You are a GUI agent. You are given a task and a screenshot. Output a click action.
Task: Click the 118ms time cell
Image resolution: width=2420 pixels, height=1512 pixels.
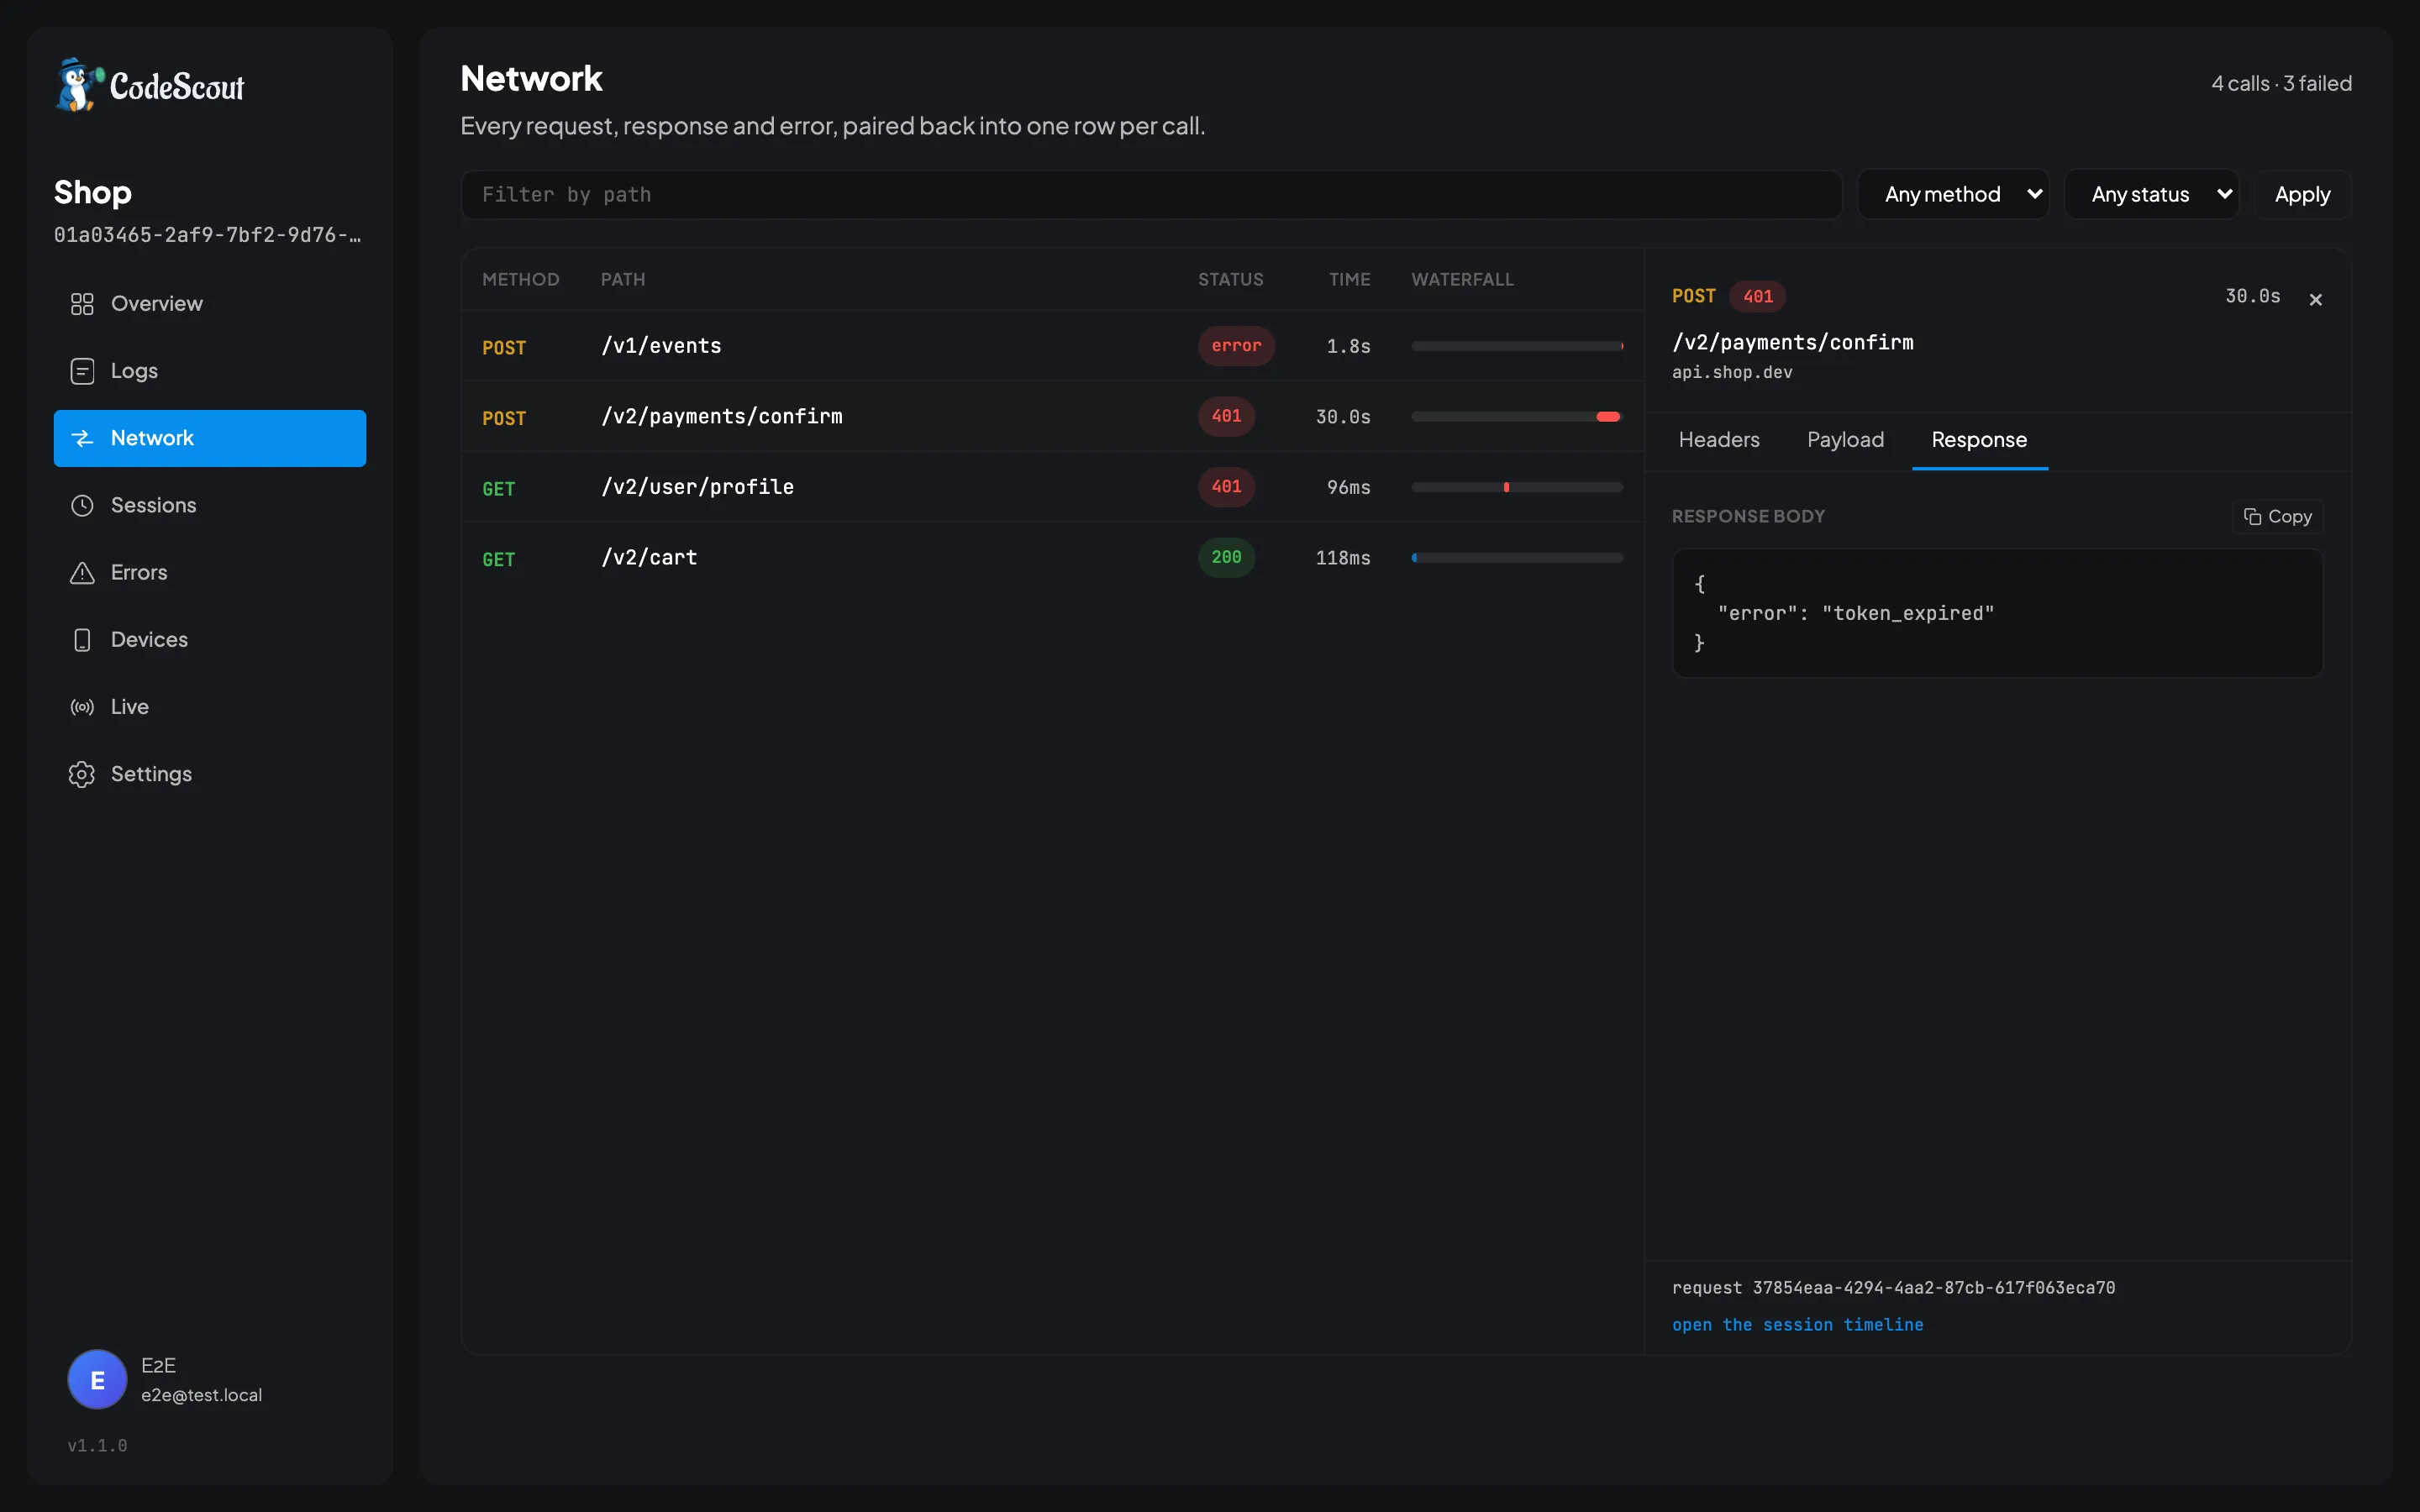[x=1342, y=558]
